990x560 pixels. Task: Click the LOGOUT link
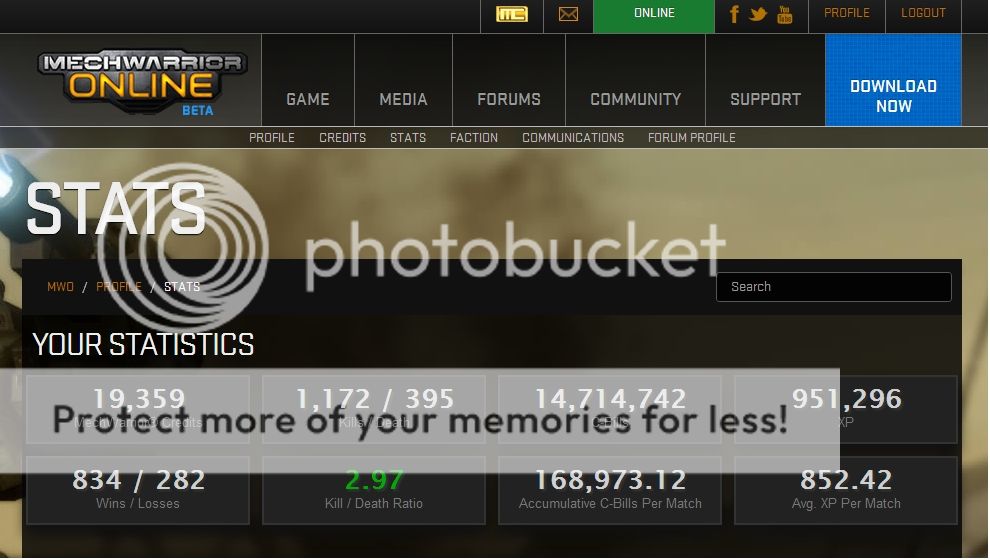click(x=923, y=13)
